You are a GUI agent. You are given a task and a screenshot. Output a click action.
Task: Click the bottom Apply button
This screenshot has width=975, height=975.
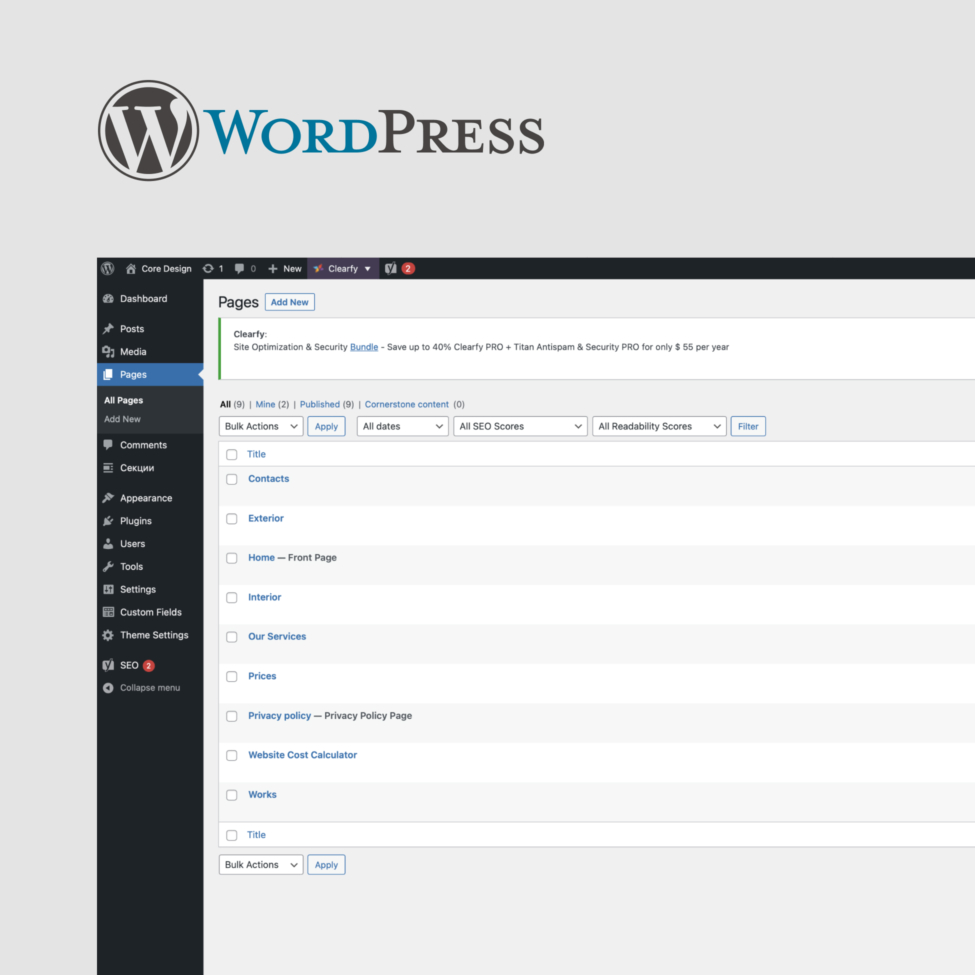click(x=326, y=864)
